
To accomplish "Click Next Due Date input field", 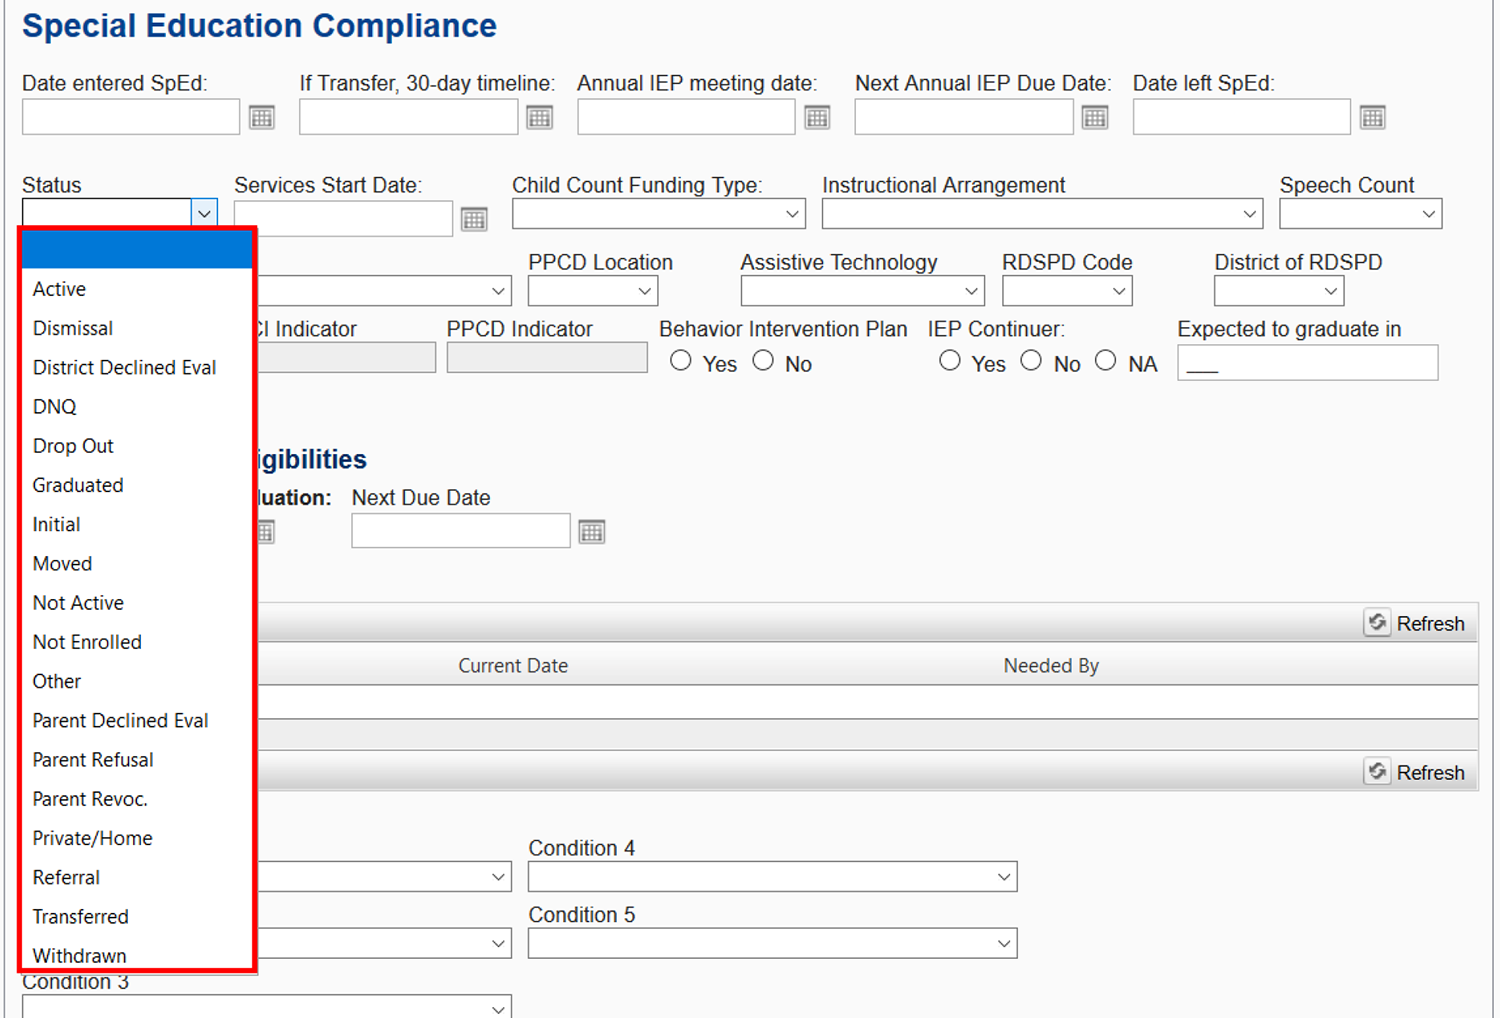I will 461,530.
